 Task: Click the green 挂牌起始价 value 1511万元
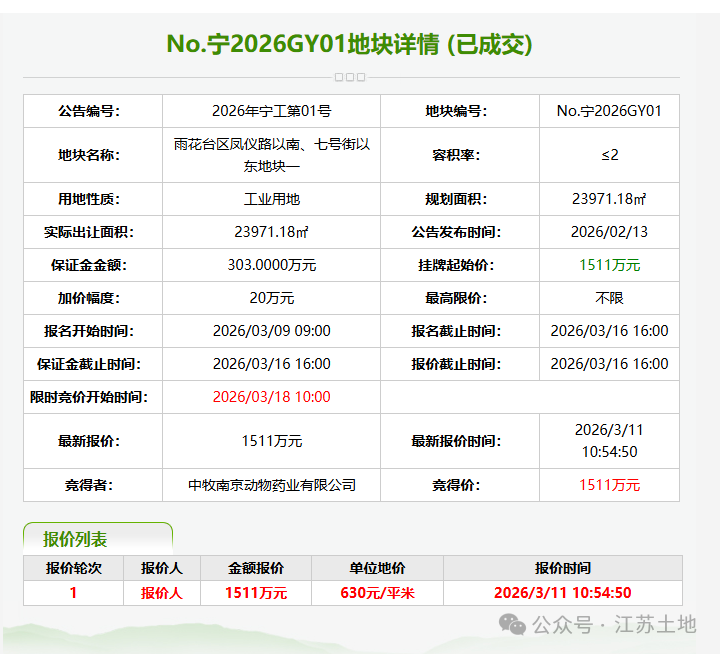click(x=609, y=265)
